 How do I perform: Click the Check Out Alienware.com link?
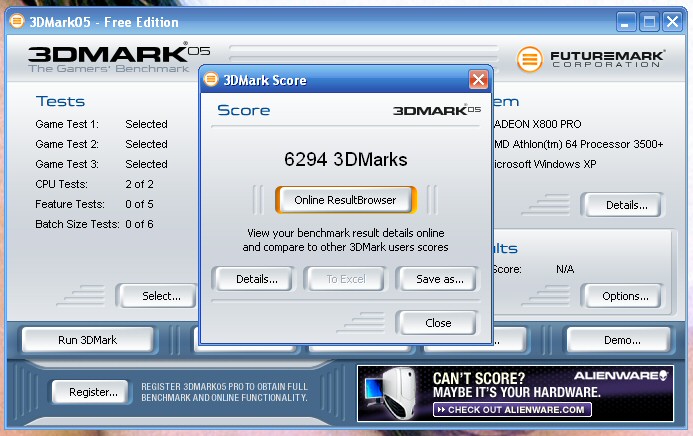pyautogui.click(x=513, y=409)
